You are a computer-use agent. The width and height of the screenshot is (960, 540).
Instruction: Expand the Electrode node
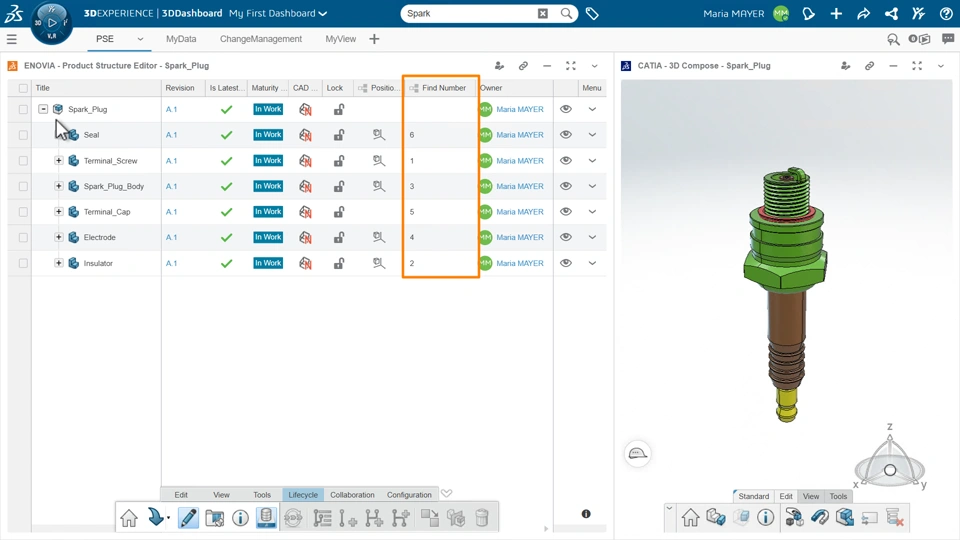(59, 237)
